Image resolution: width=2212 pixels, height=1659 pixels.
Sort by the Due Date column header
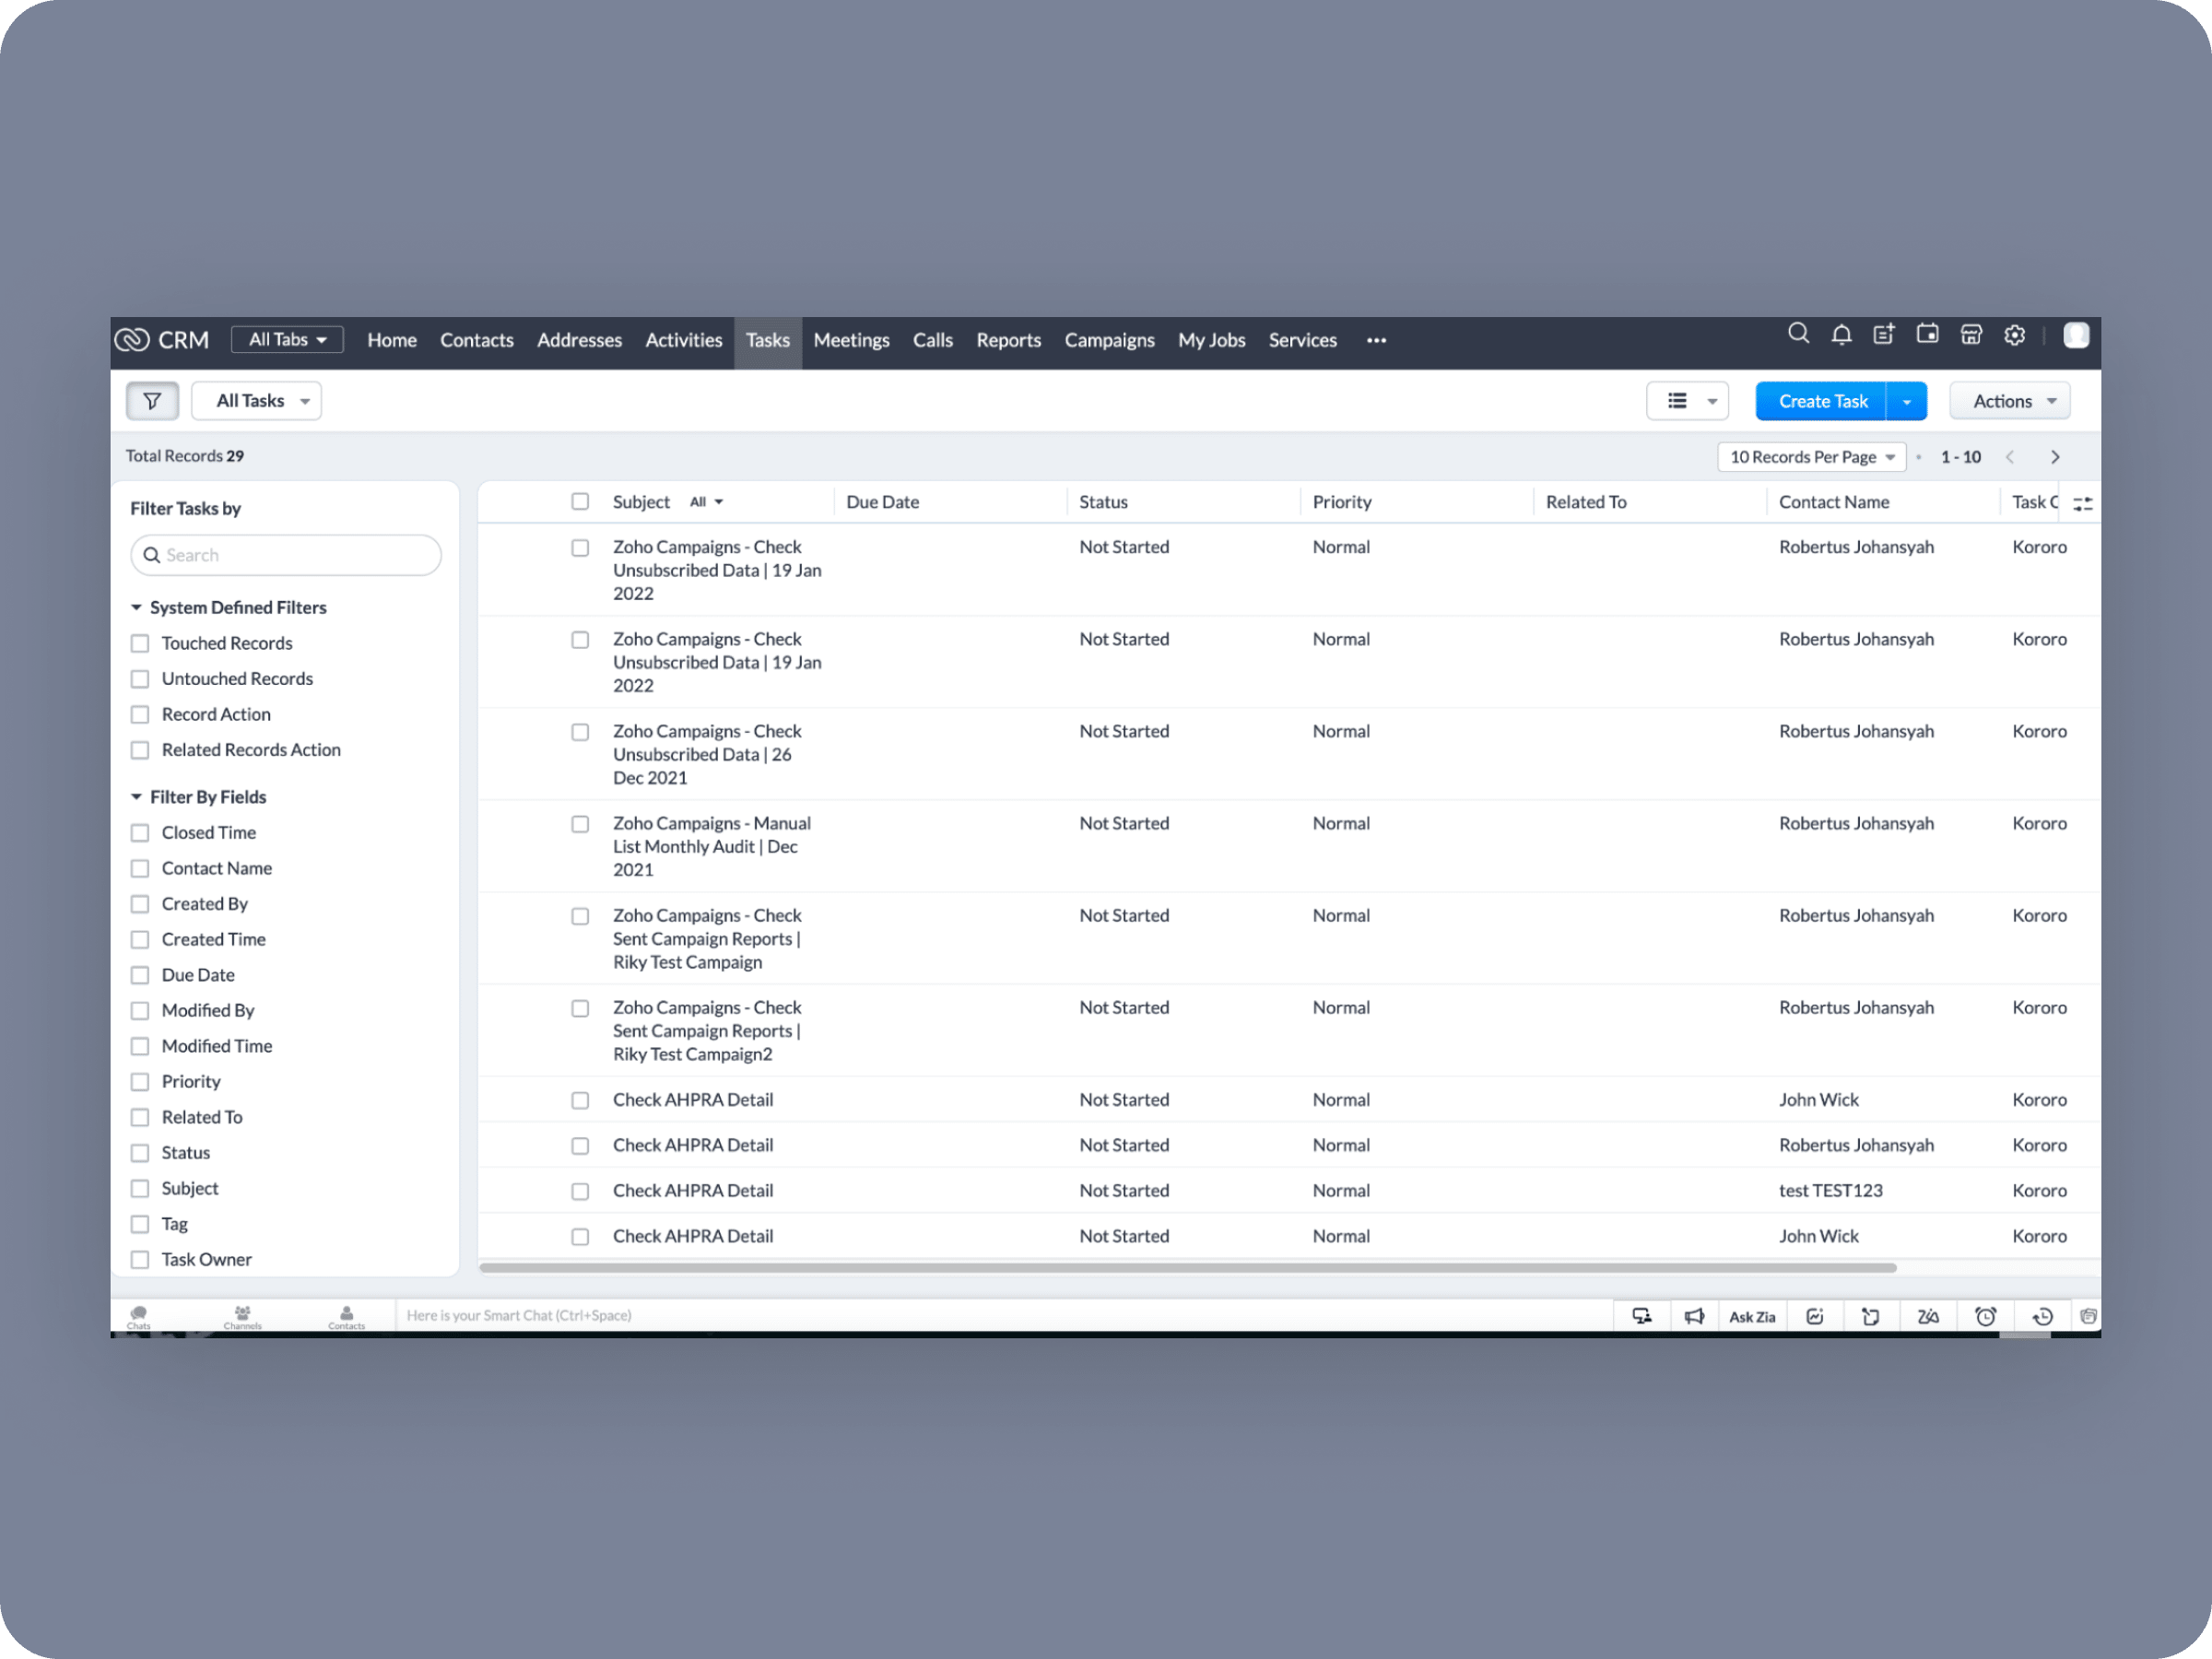click(882, 502)
